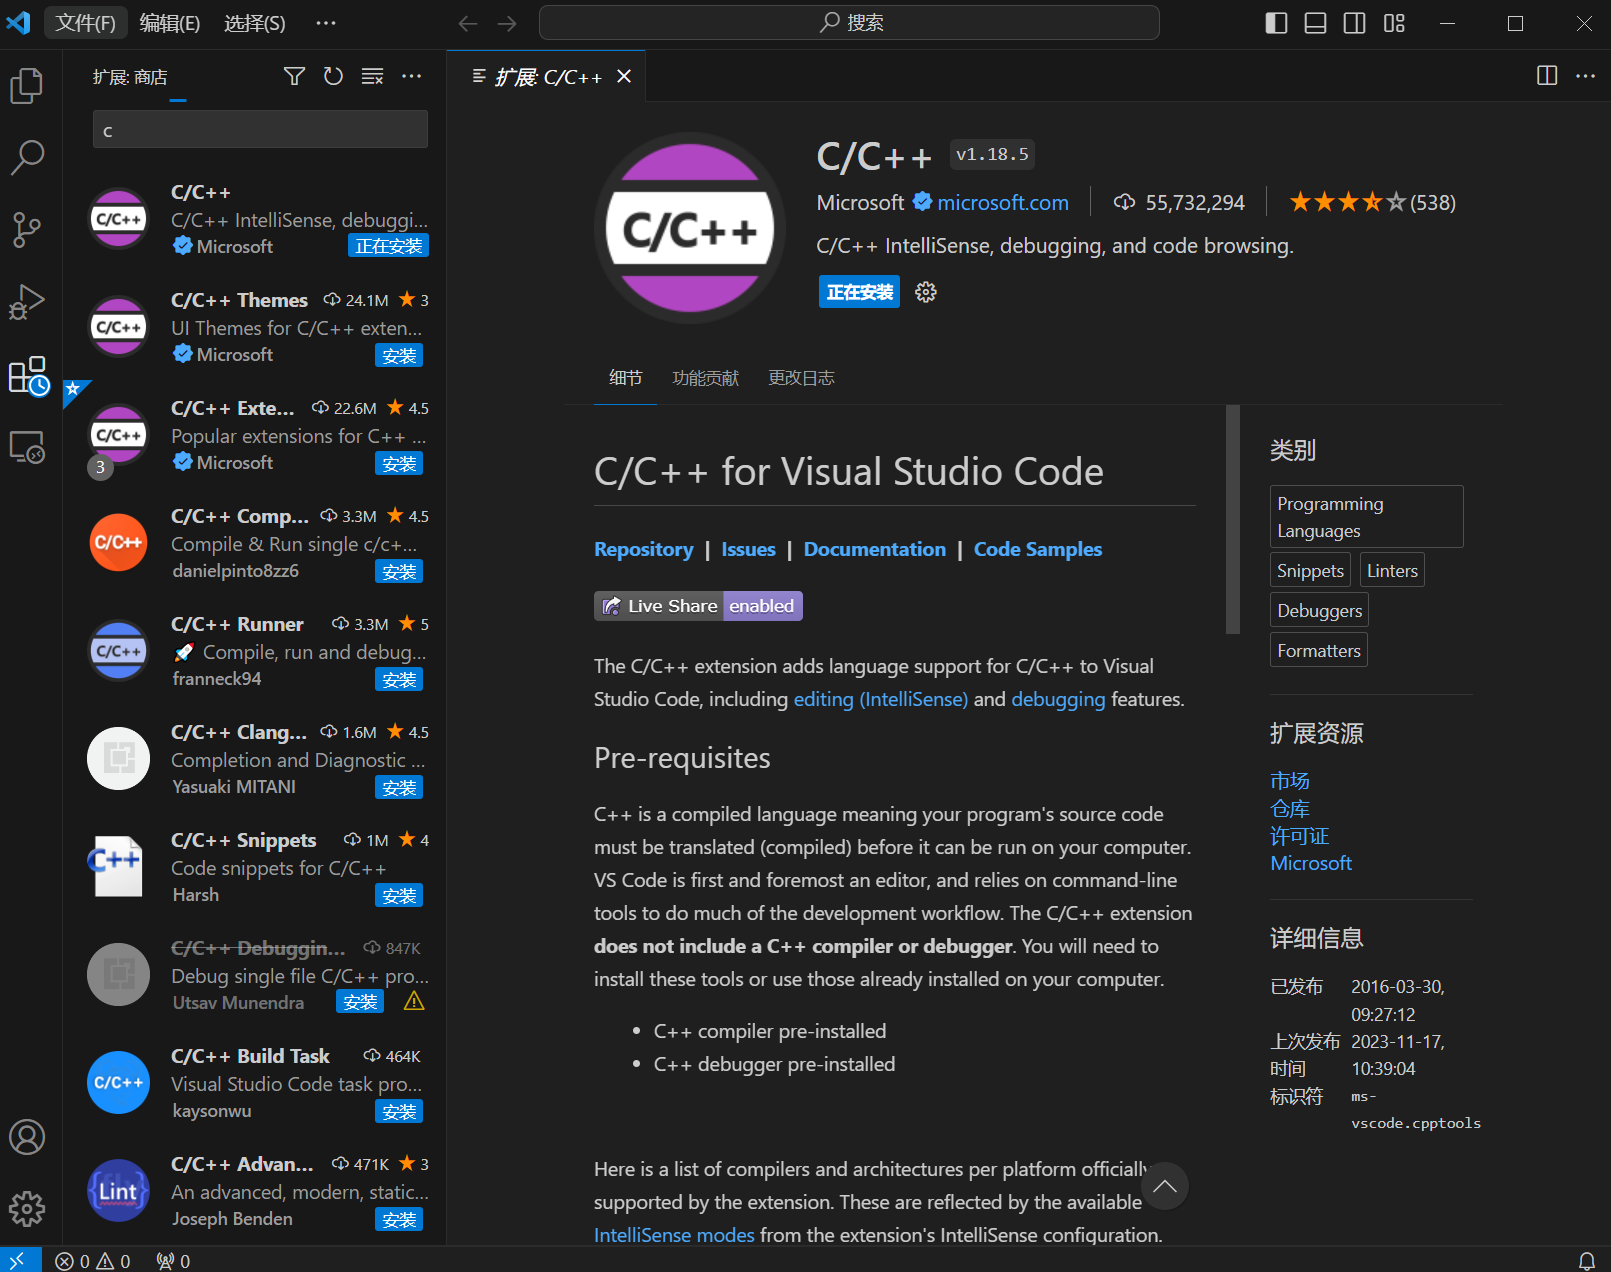The width and height of the screenshot is (1611, 1272).
Task: Open the Repository link
Action: click(643, 549)
